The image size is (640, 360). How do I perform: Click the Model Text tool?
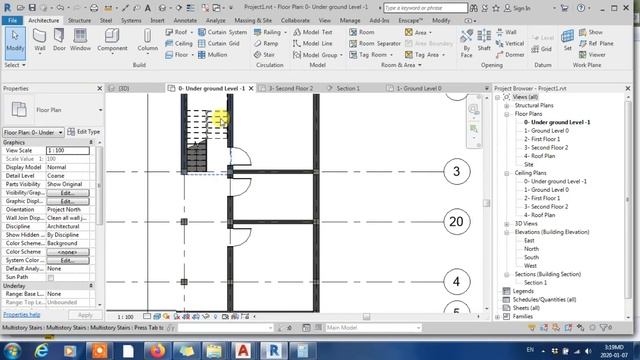(313, 32)
